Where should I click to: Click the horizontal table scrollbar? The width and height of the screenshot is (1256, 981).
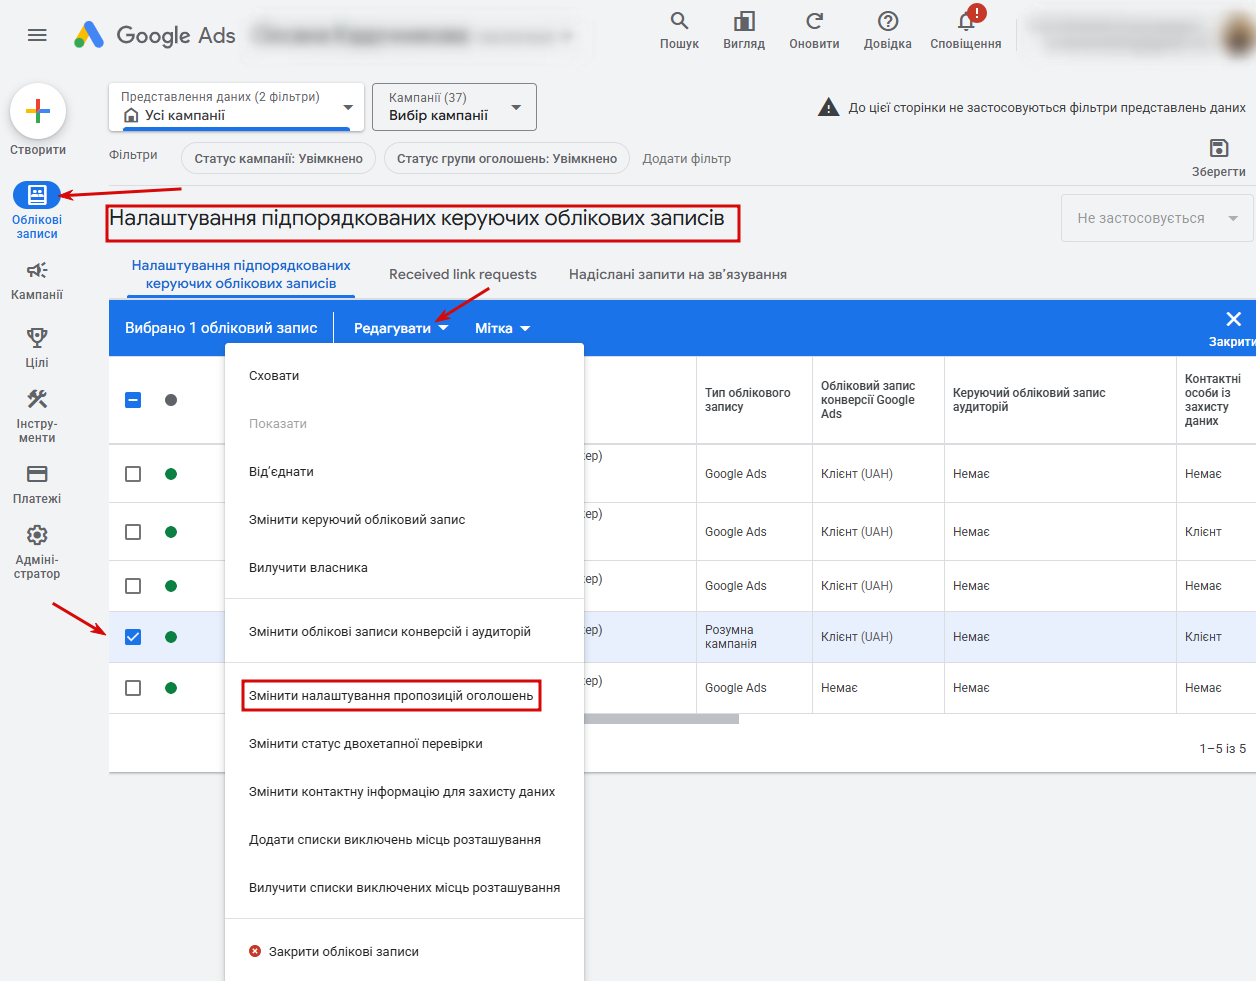click(x=661, y=719)
